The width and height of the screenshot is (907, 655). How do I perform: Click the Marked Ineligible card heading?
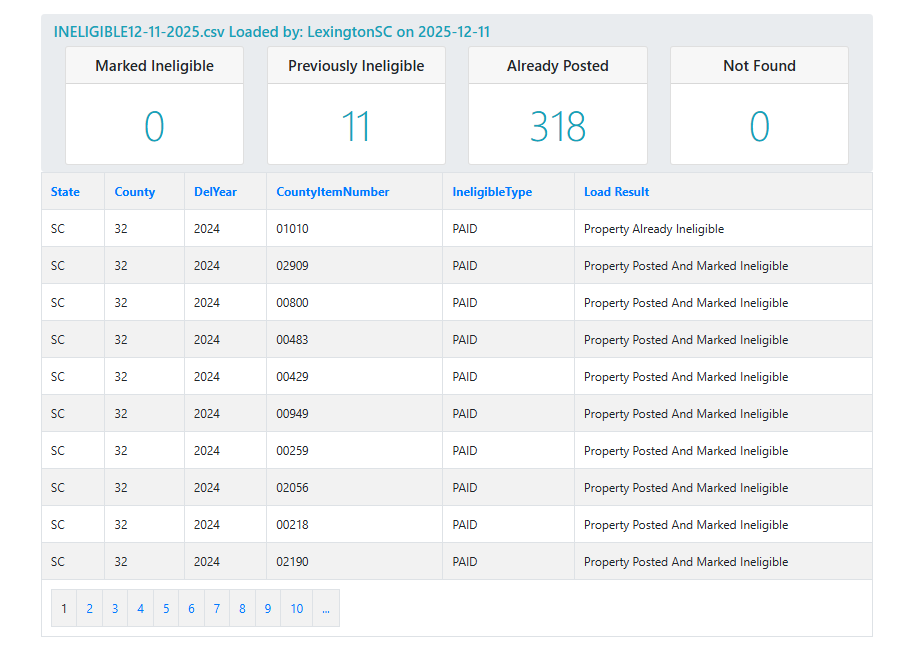click(154, 66)
